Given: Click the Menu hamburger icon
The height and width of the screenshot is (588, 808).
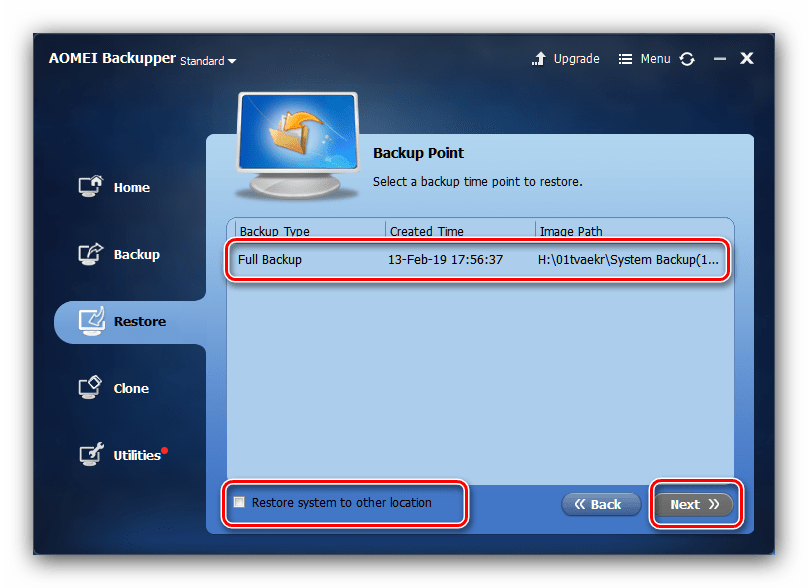Looking at the screenshot, I should [626, 59].
